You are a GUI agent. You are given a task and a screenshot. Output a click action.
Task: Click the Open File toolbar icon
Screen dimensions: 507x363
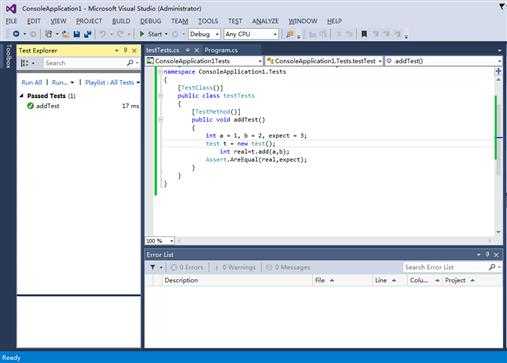[66, 34]
